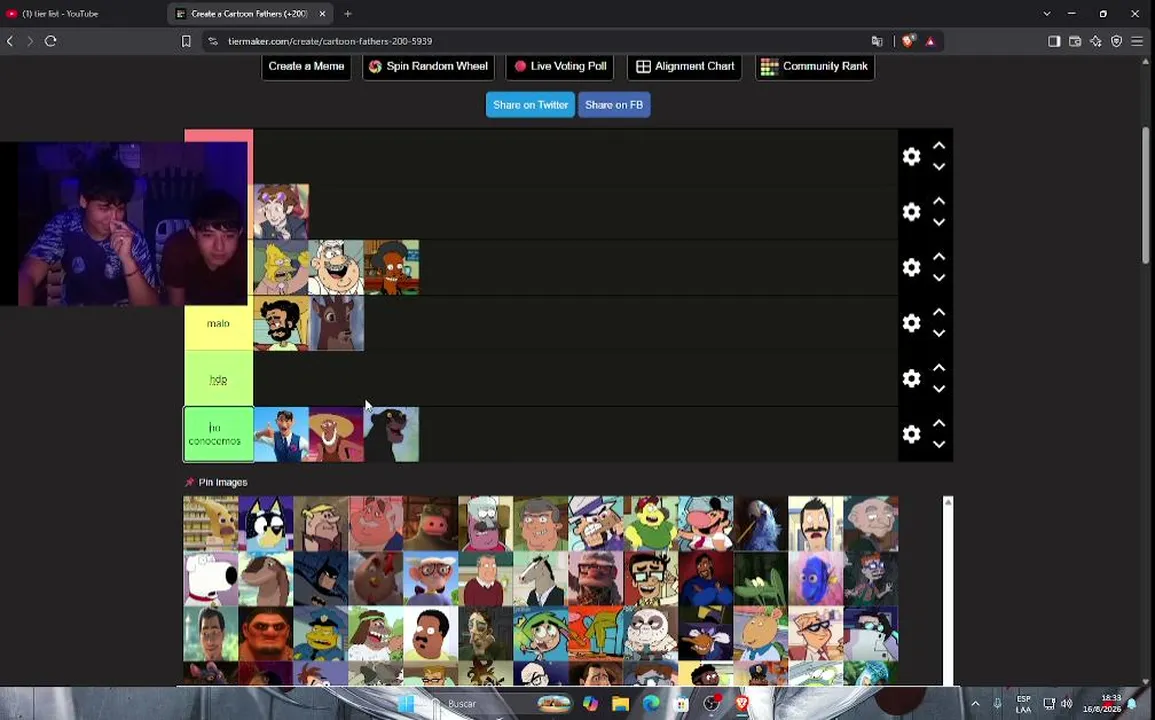Open settings gear for the brown-haired character row

tap(911, 212)
